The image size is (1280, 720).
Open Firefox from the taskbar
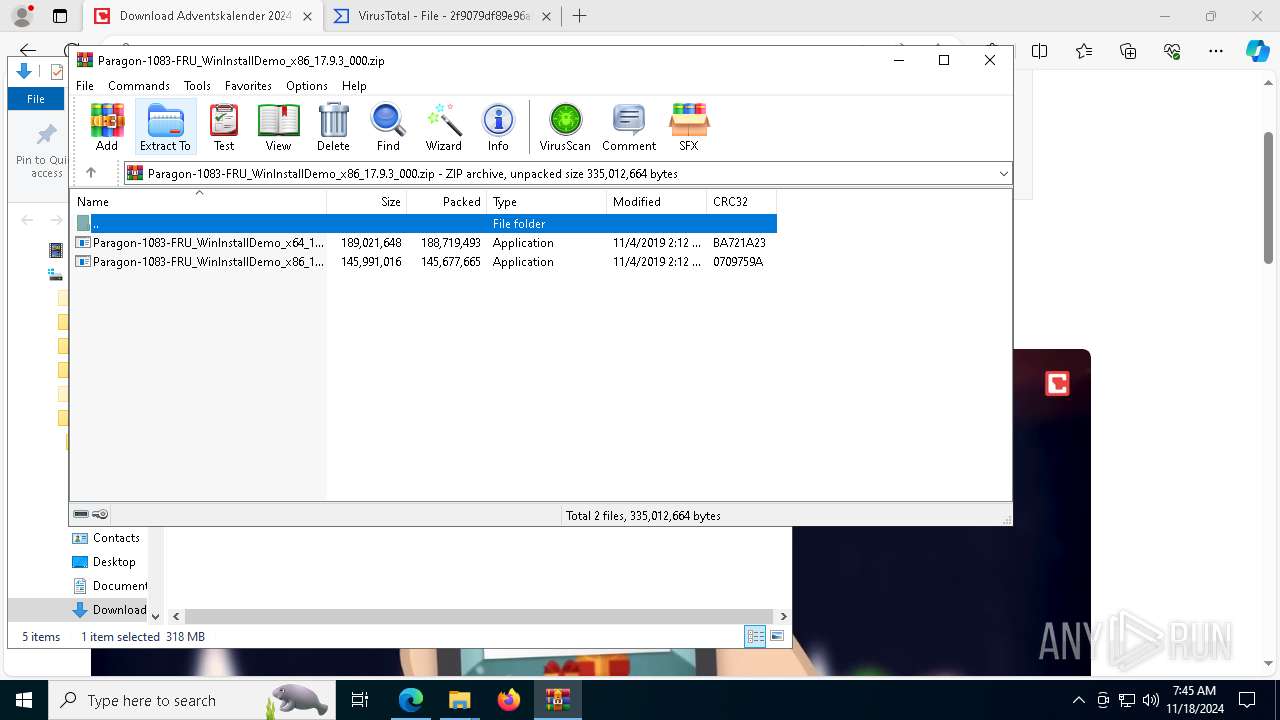coord(509,700)
